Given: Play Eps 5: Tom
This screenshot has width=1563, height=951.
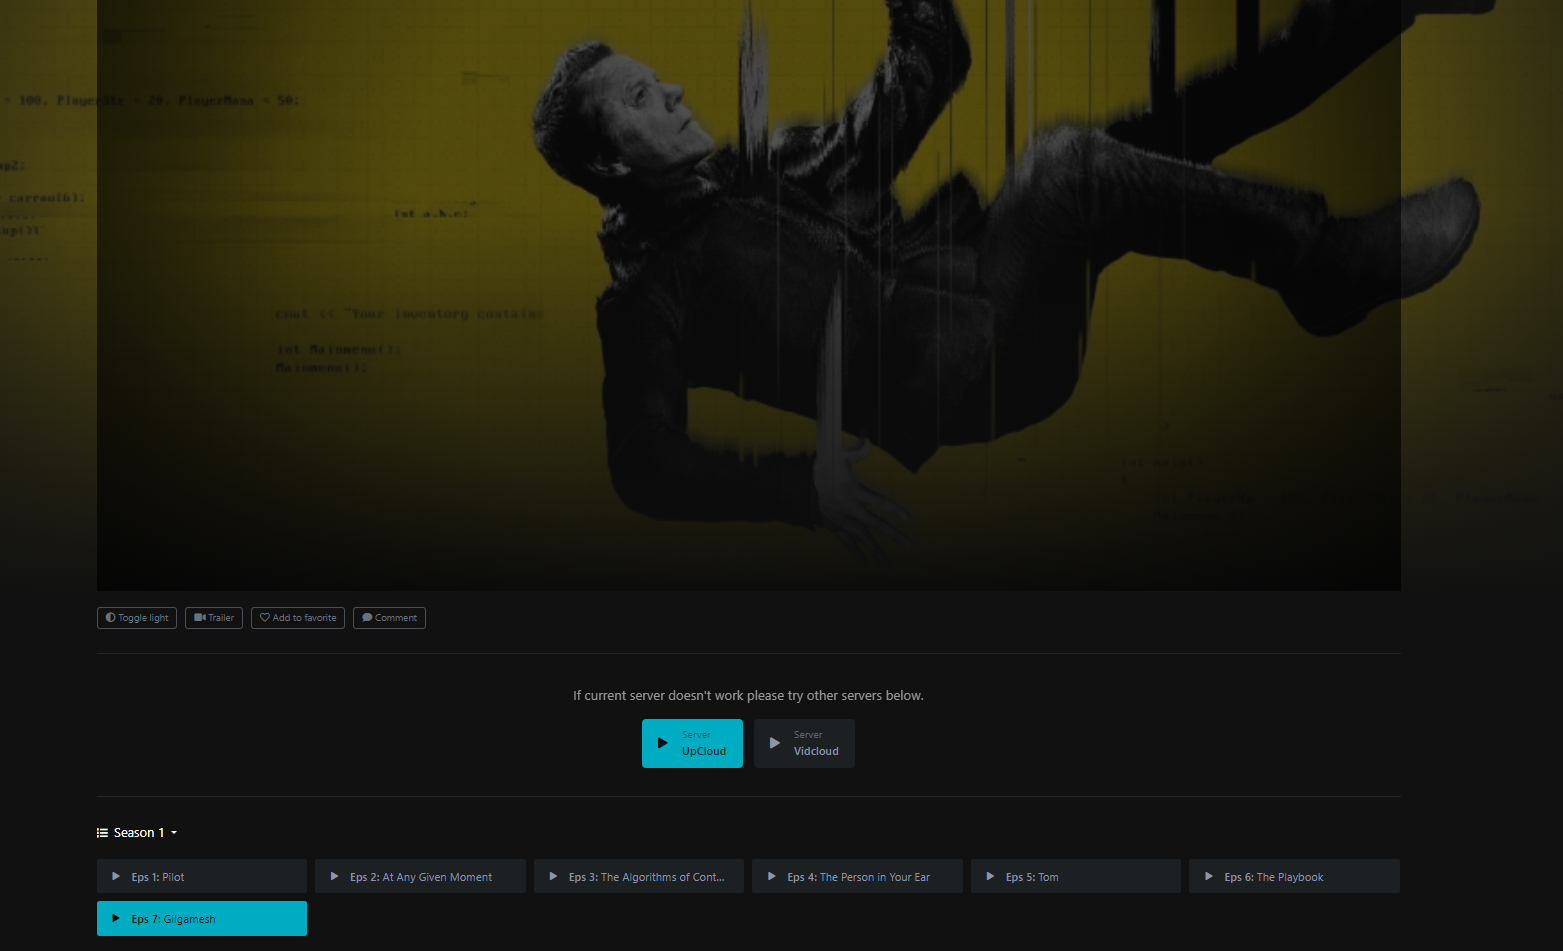Looking at the screenshot, I should pos(1076,877).
